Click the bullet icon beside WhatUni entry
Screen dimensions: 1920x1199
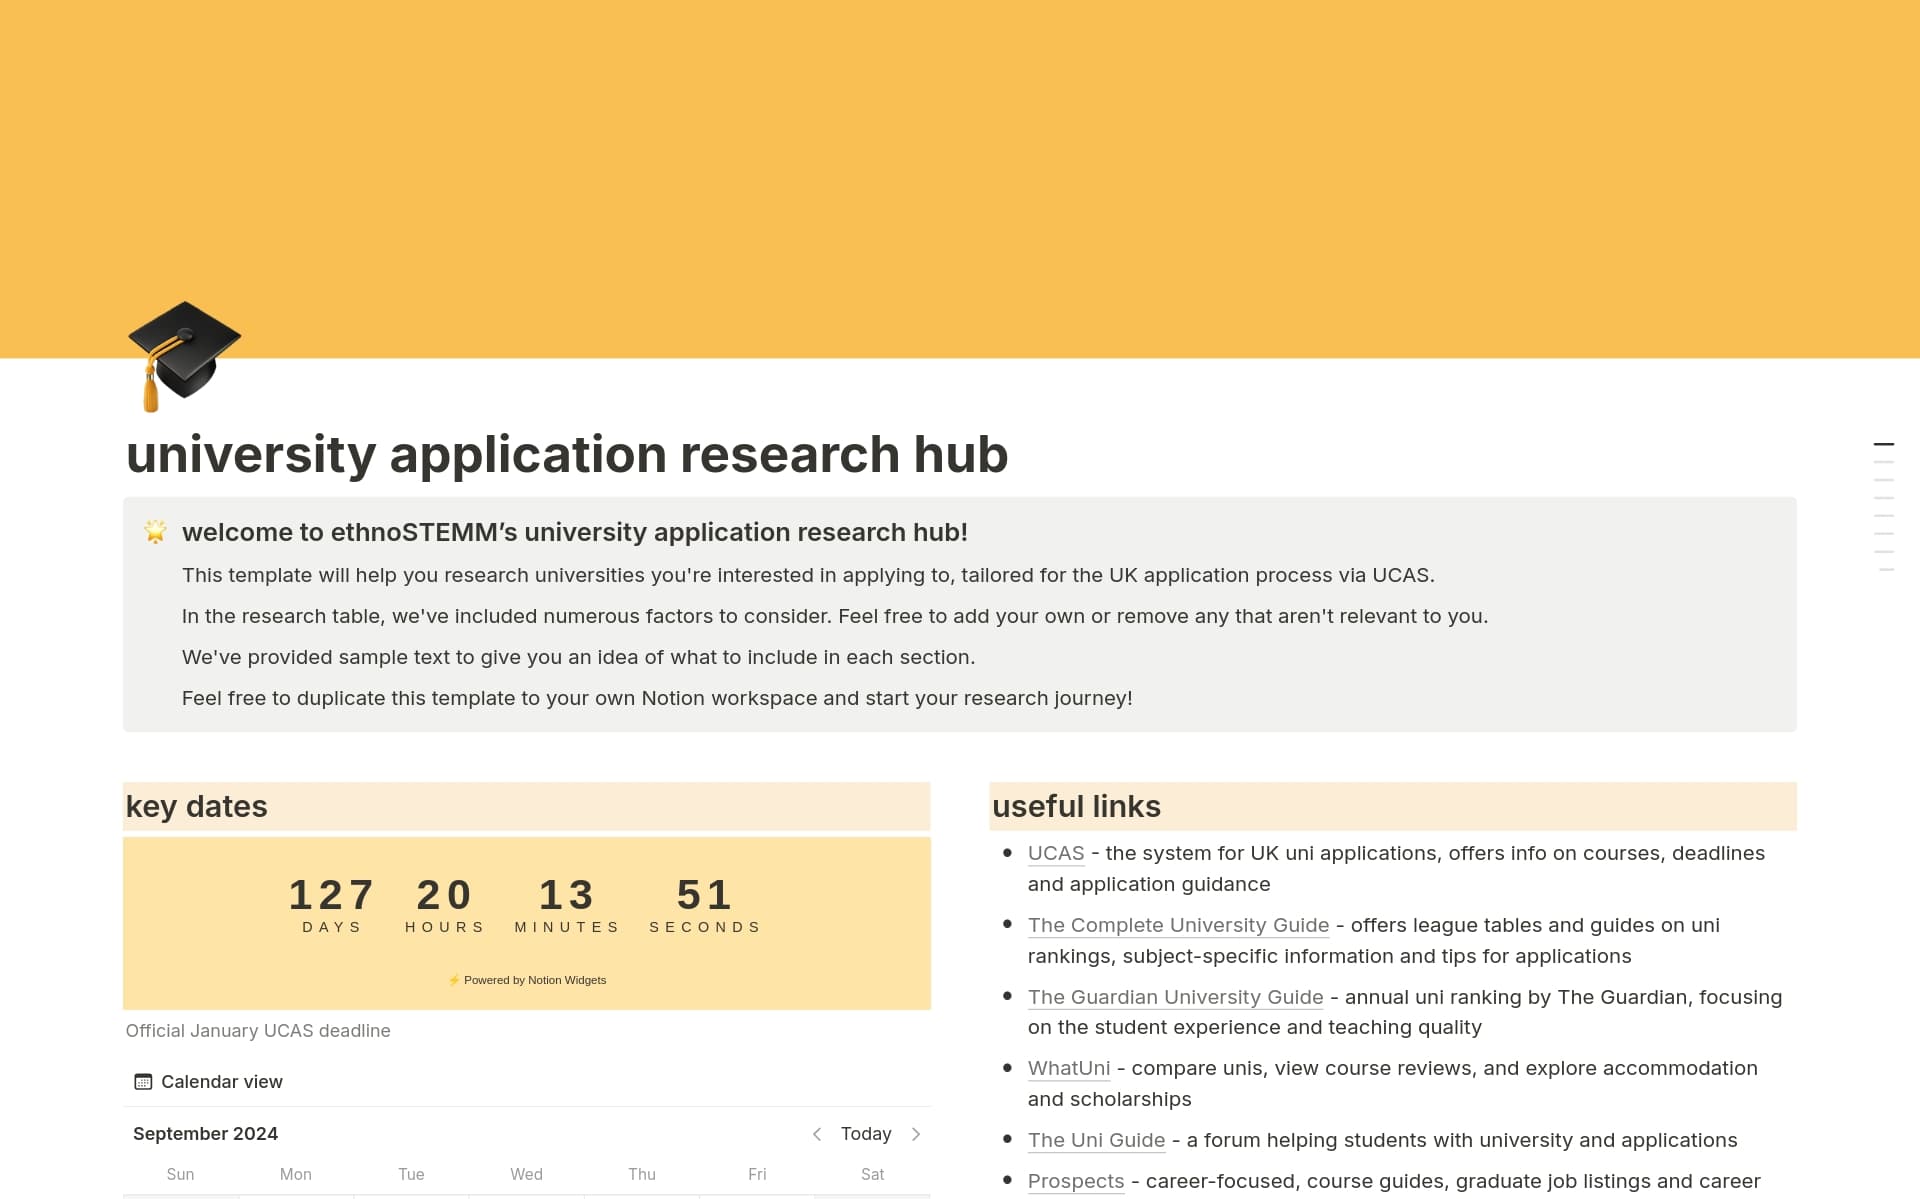point(1007,1067)
